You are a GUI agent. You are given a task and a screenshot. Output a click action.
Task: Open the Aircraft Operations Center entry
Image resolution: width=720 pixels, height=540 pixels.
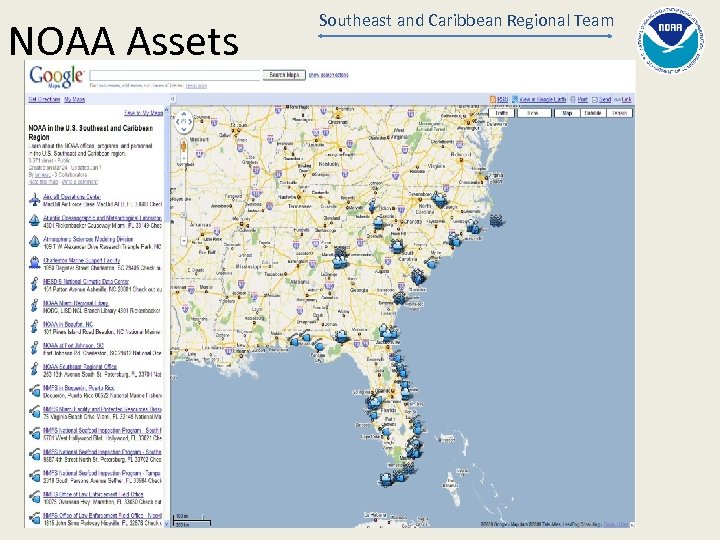click(72, 197)
